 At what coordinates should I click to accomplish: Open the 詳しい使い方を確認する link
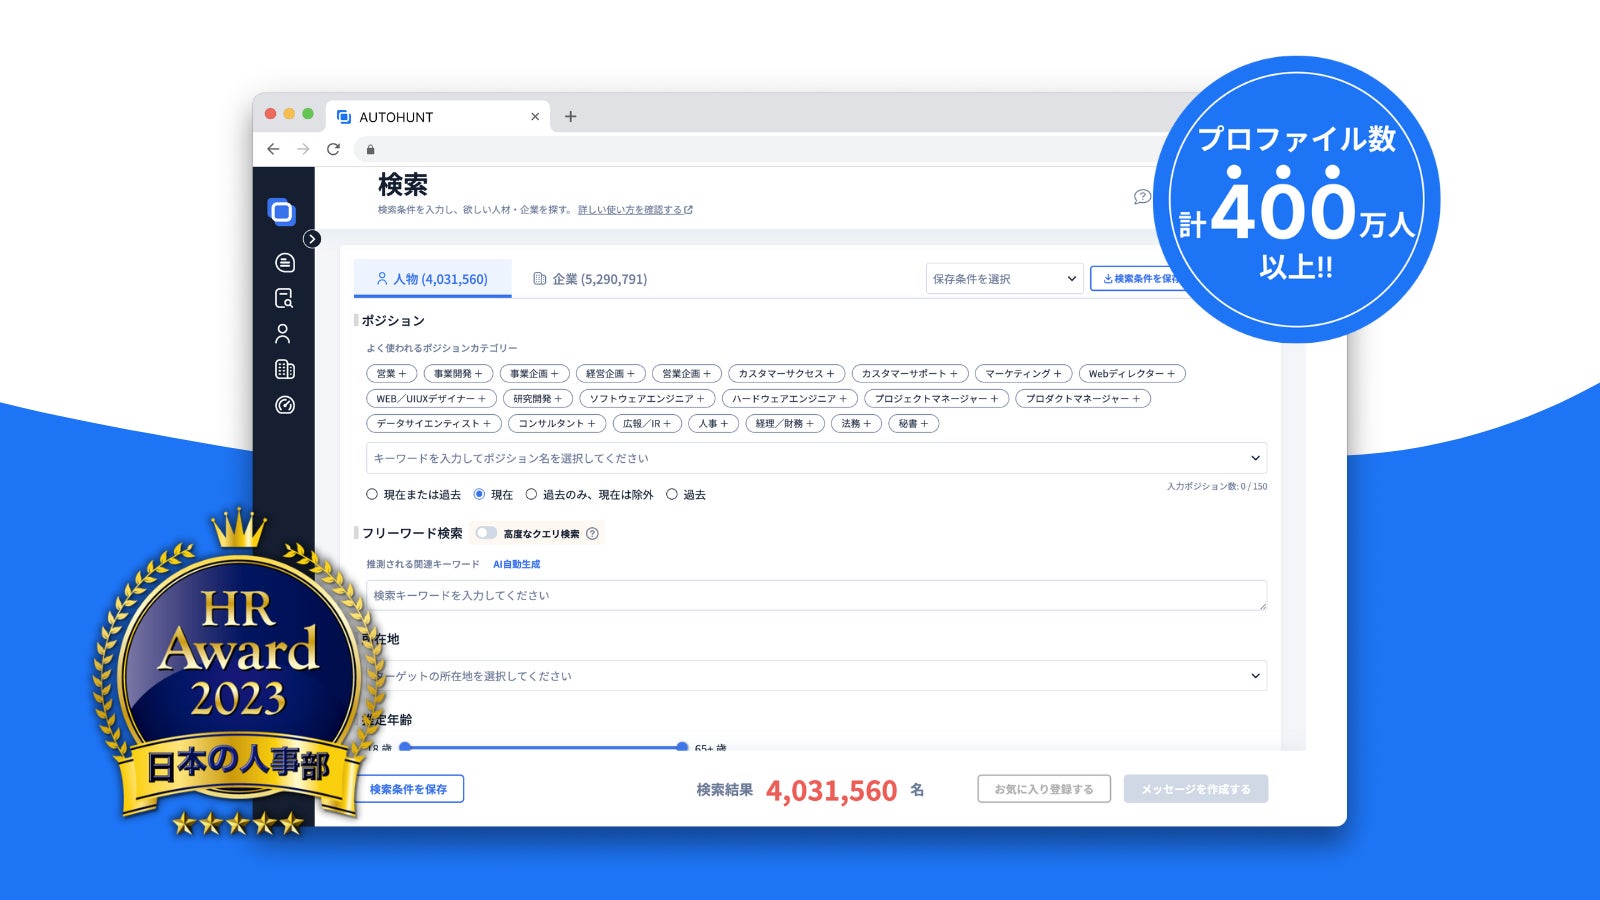635,210
